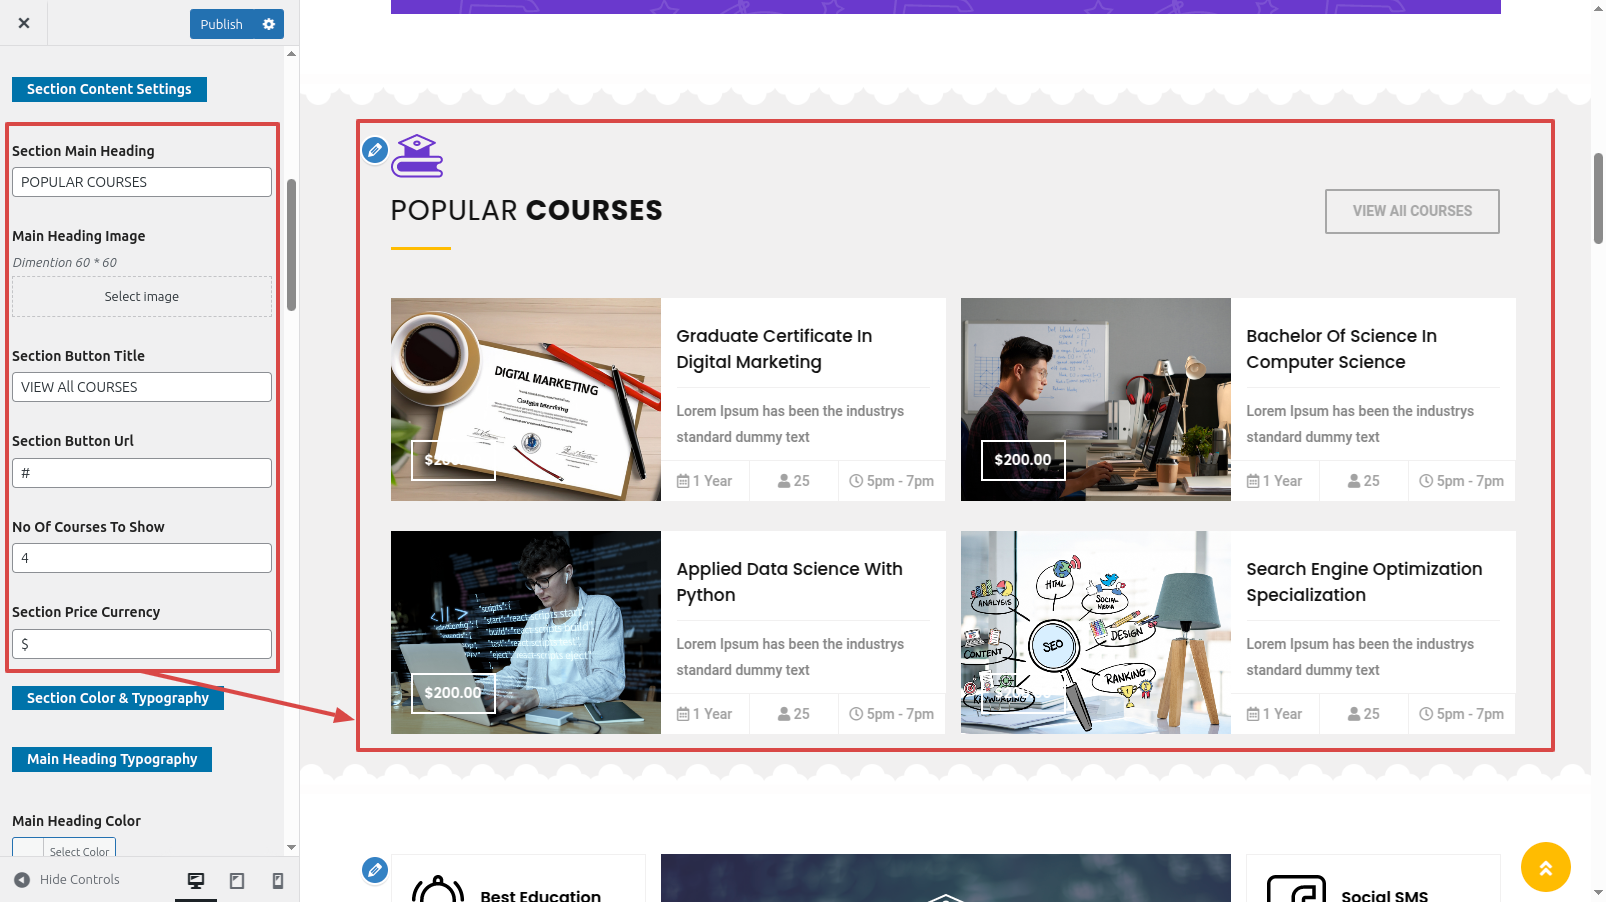Switch to tablet preview icon
This screenshot has height=902, width=1606.
coord(237,880)
